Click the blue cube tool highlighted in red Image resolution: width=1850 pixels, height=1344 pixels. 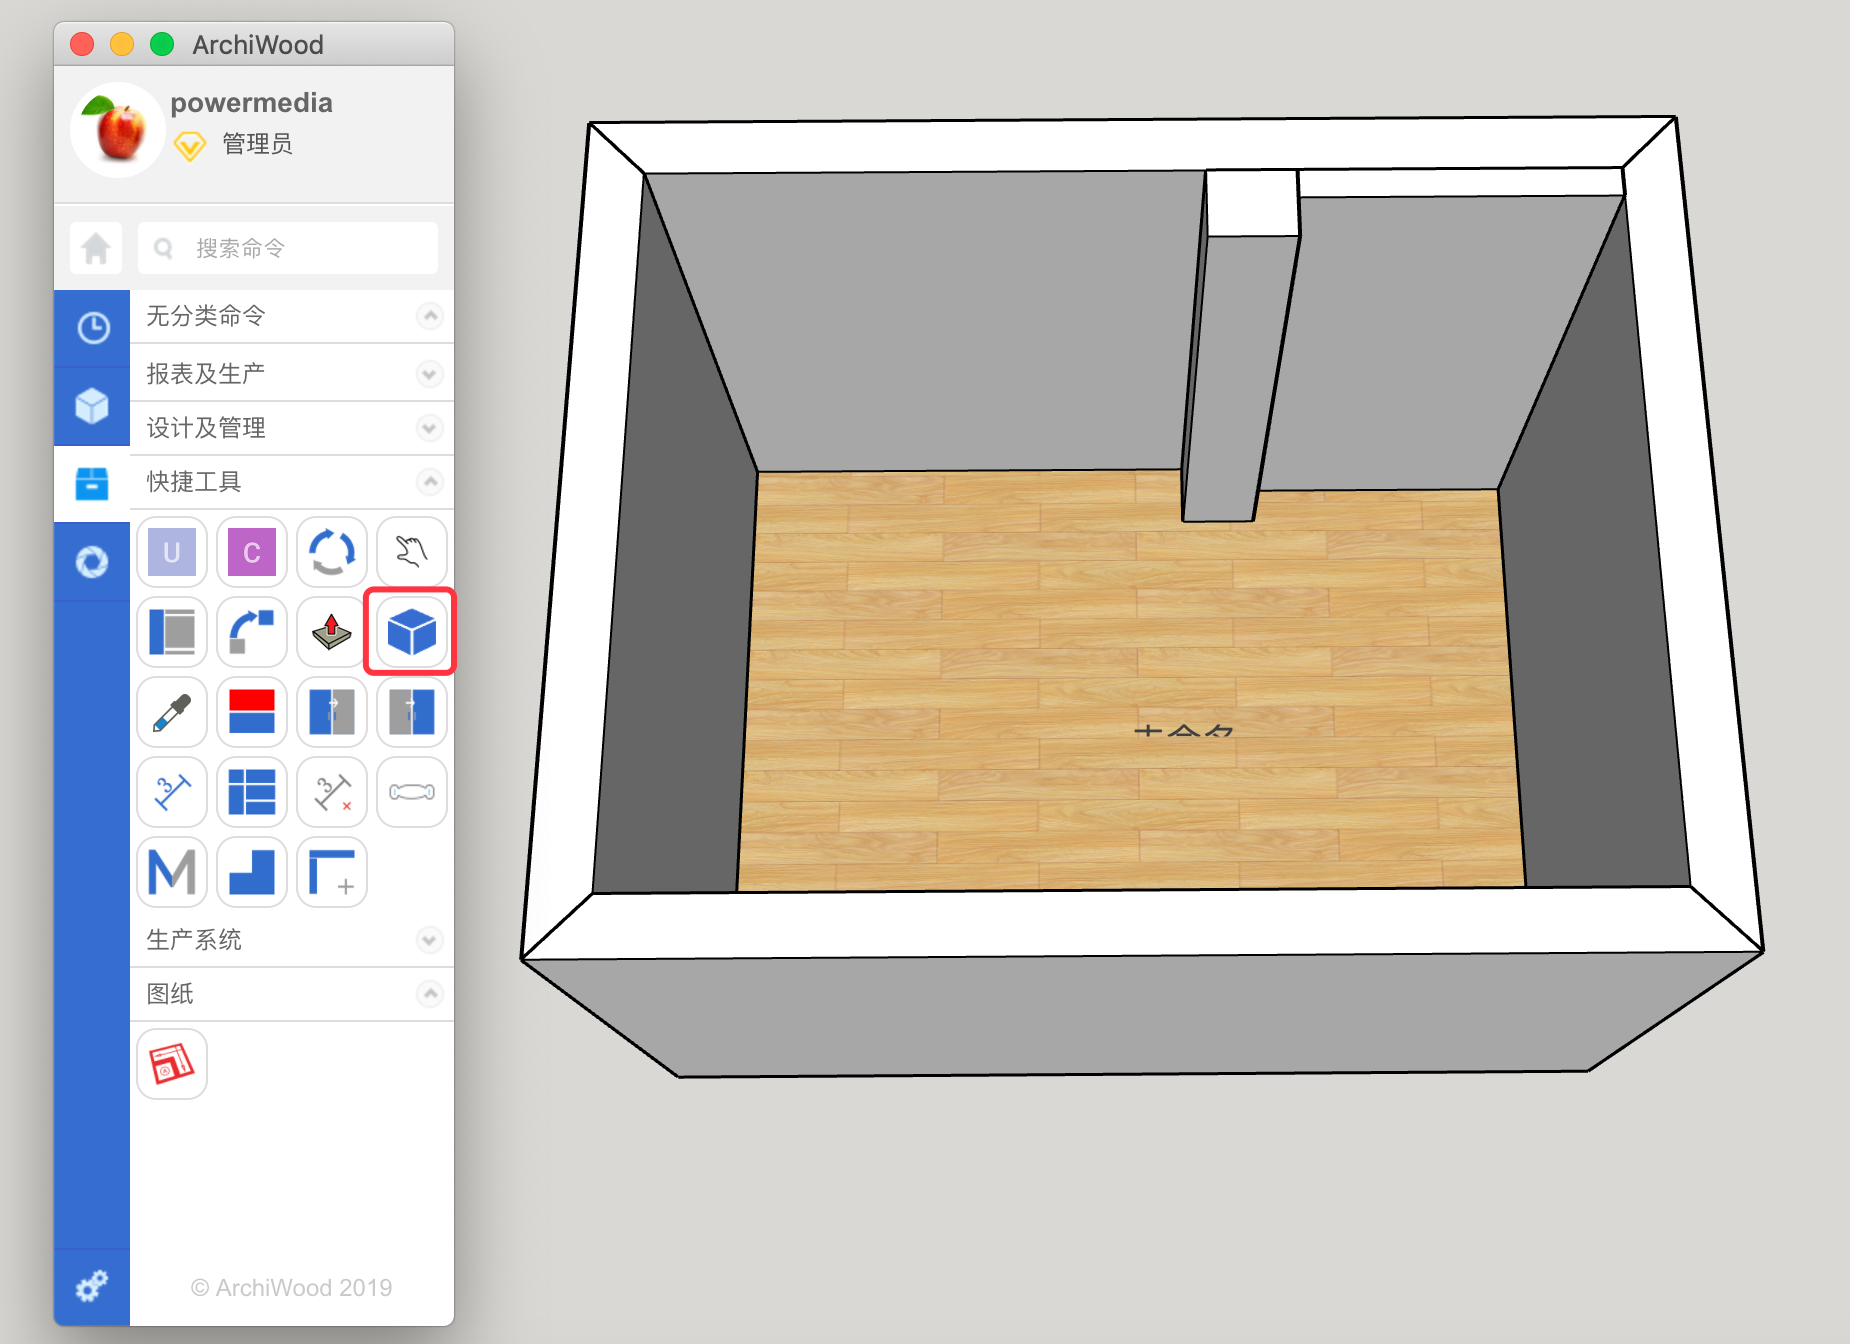pyautogui.click(x=411, y=632)
